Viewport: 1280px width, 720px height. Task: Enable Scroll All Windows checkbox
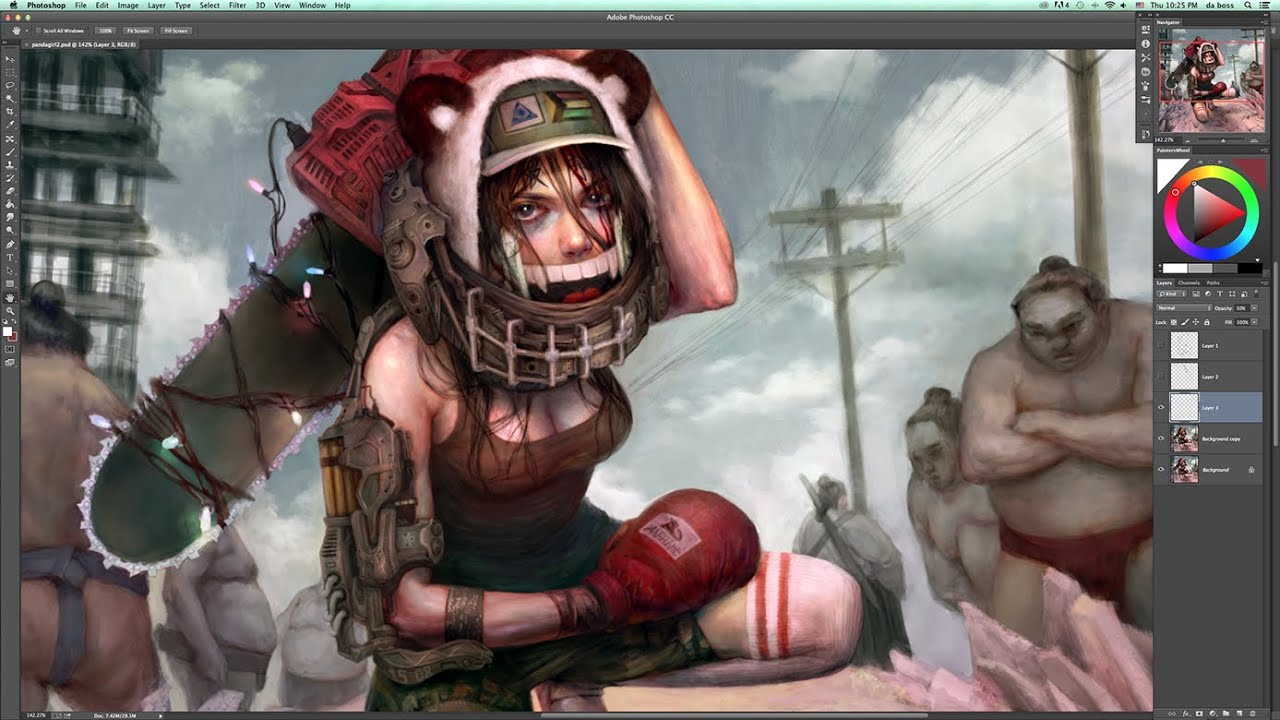click(38, 31)
